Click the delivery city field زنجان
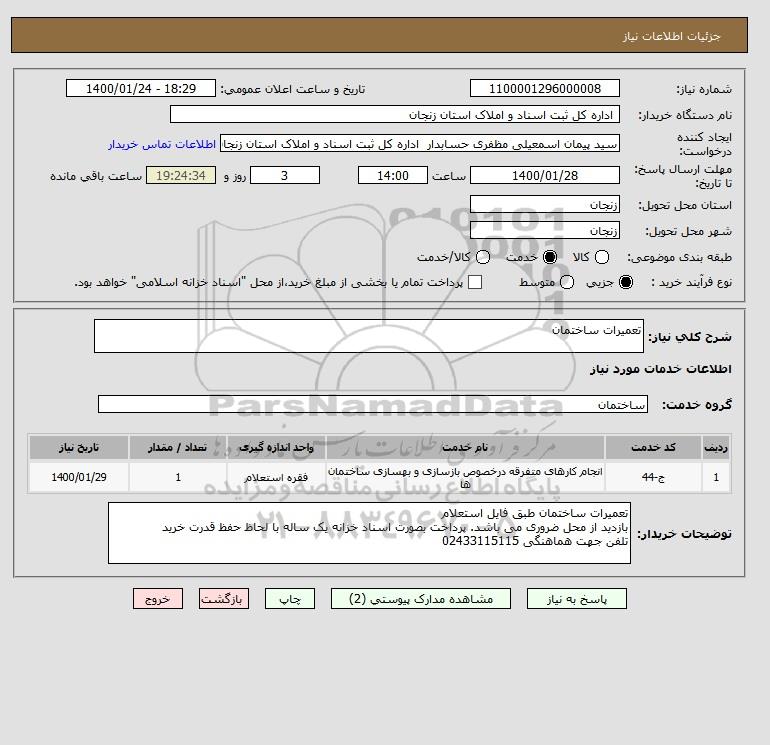The height and width of the screenshot is (745, 770). [x=545, y=230]
